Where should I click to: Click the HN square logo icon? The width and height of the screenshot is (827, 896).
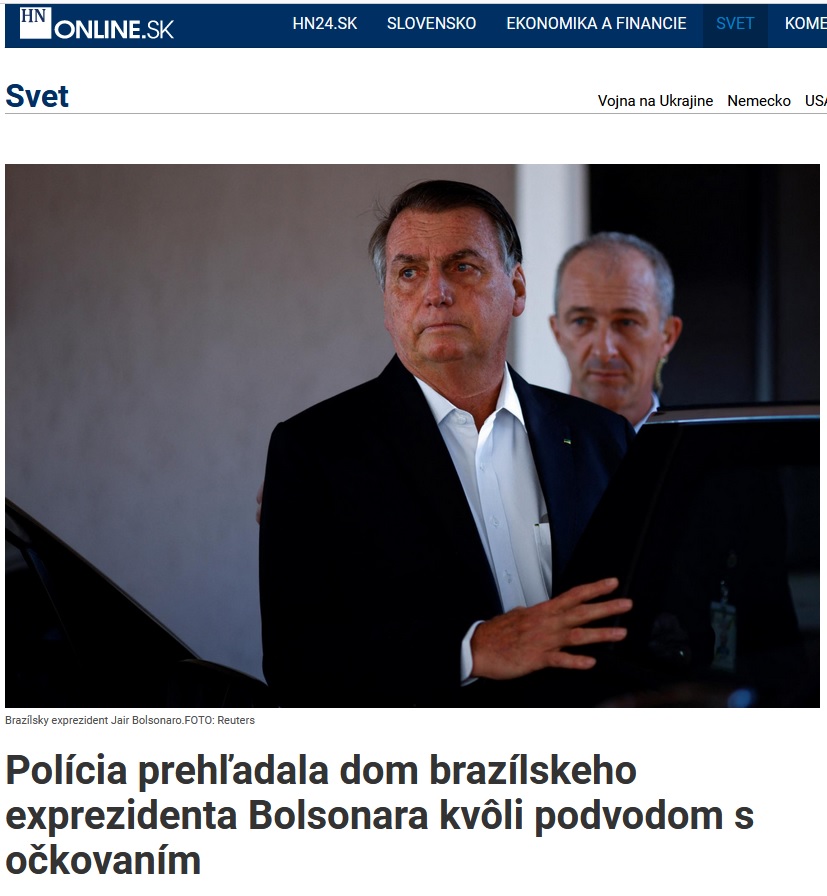(x=35, y=23)
